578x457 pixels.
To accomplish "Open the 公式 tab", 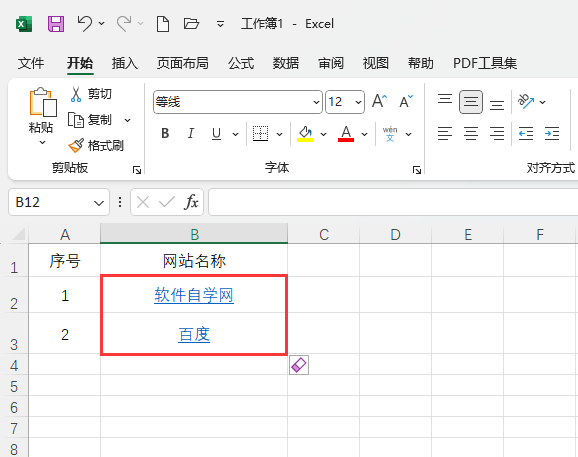I will (241, 63).
